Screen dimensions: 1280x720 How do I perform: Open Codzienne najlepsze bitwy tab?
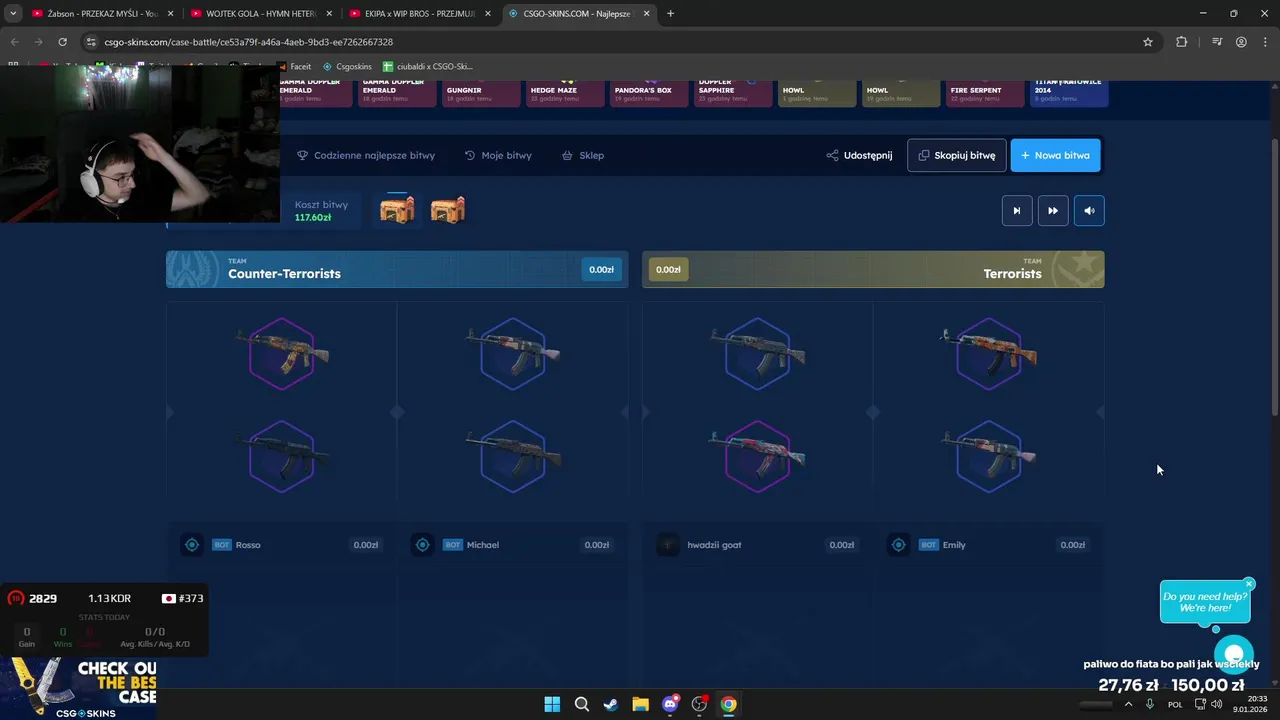(x=366, y=155)
